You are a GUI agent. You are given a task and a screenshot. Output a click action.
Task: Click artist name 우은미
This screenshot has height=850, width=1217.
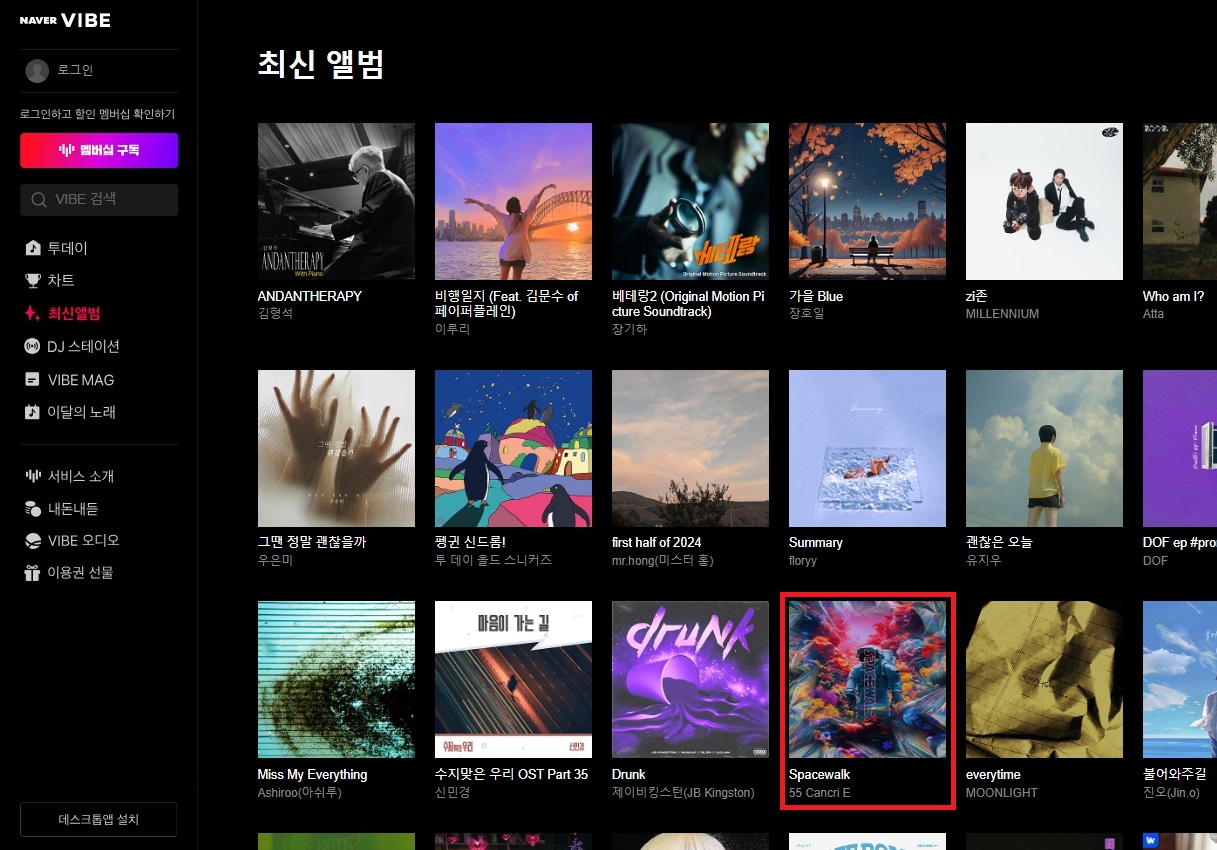coord(276,560)
